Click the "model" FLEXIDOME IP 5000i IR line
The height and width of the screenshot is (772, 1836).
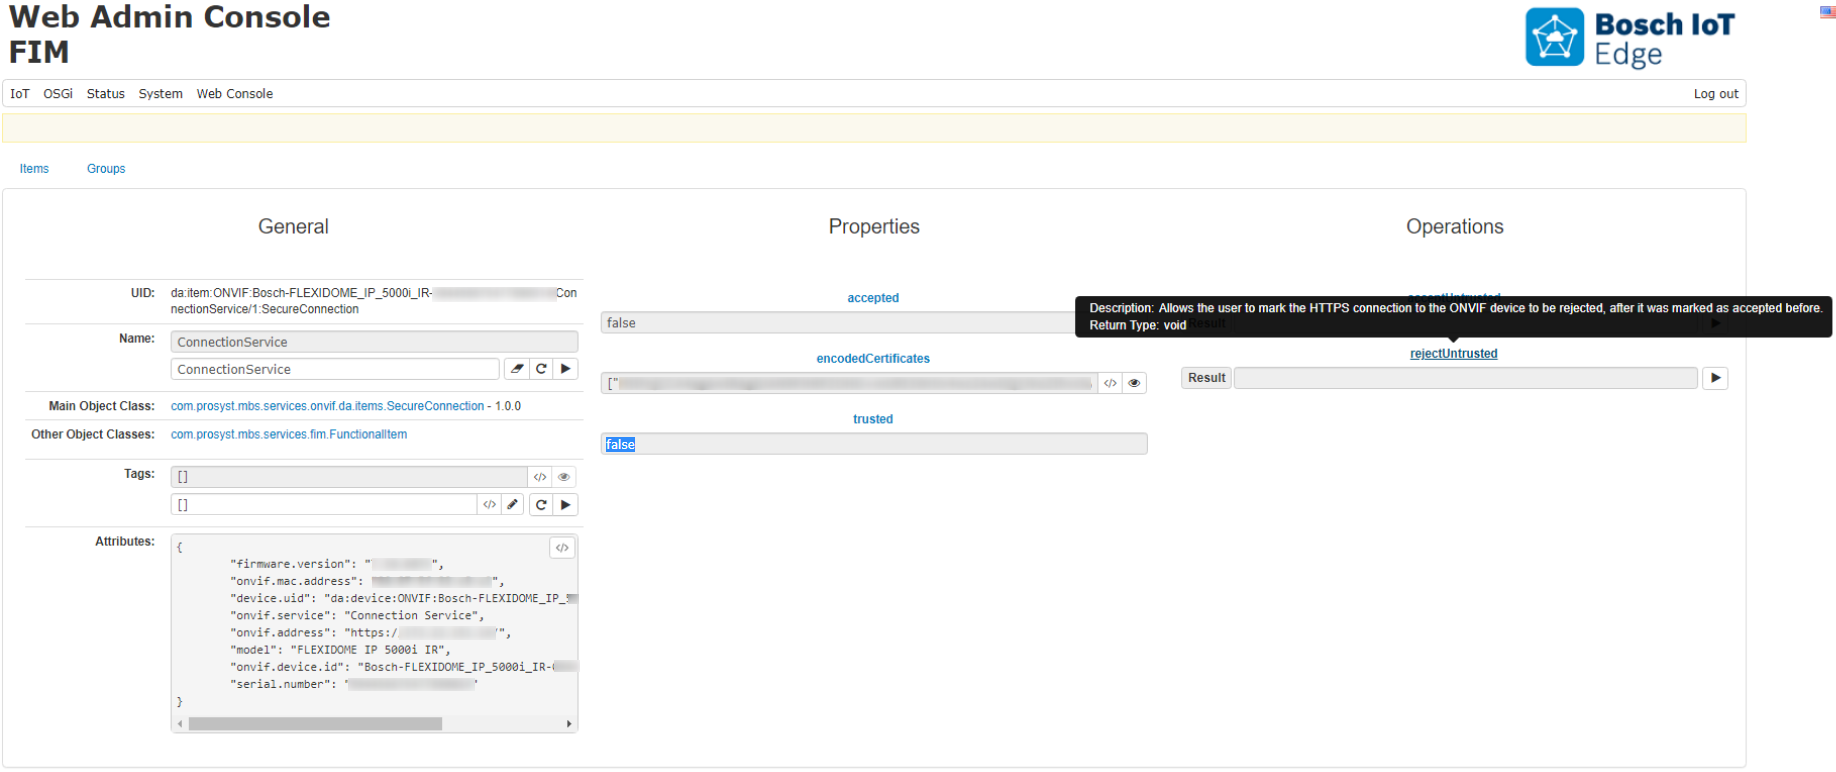click(x=340, y=650)
